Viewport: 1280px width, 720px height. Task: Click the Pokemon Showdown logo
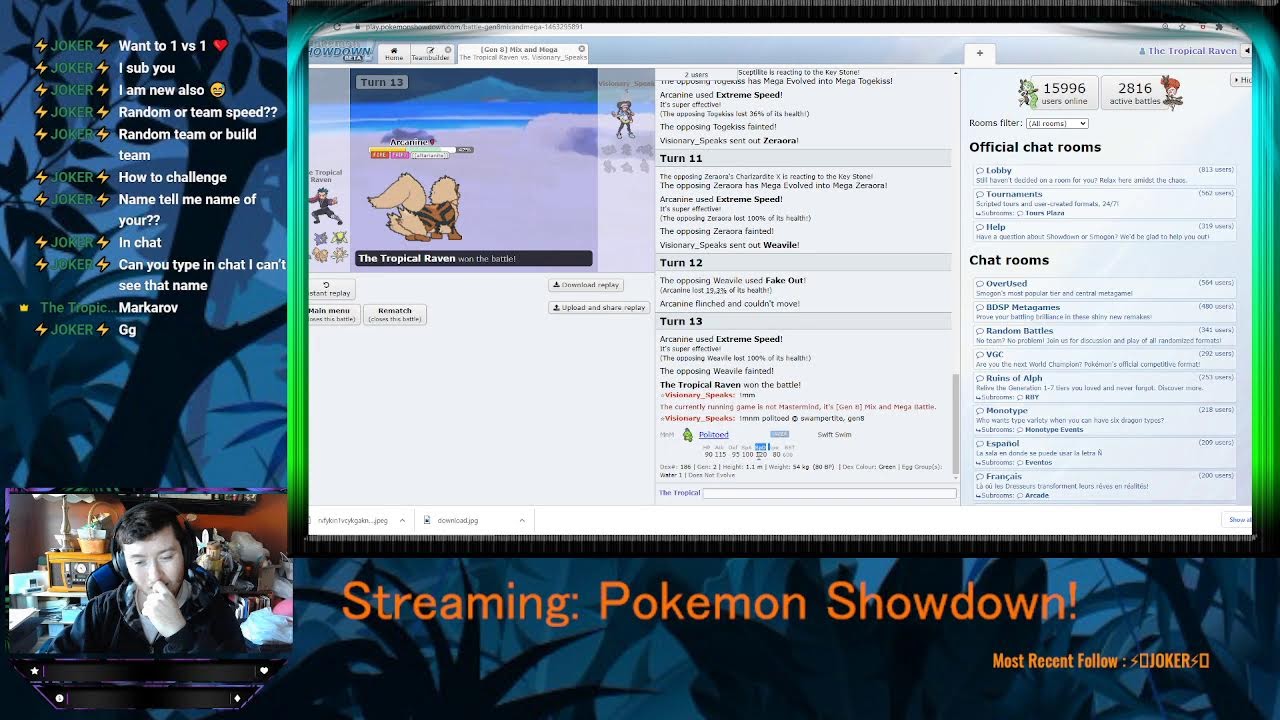341,51
